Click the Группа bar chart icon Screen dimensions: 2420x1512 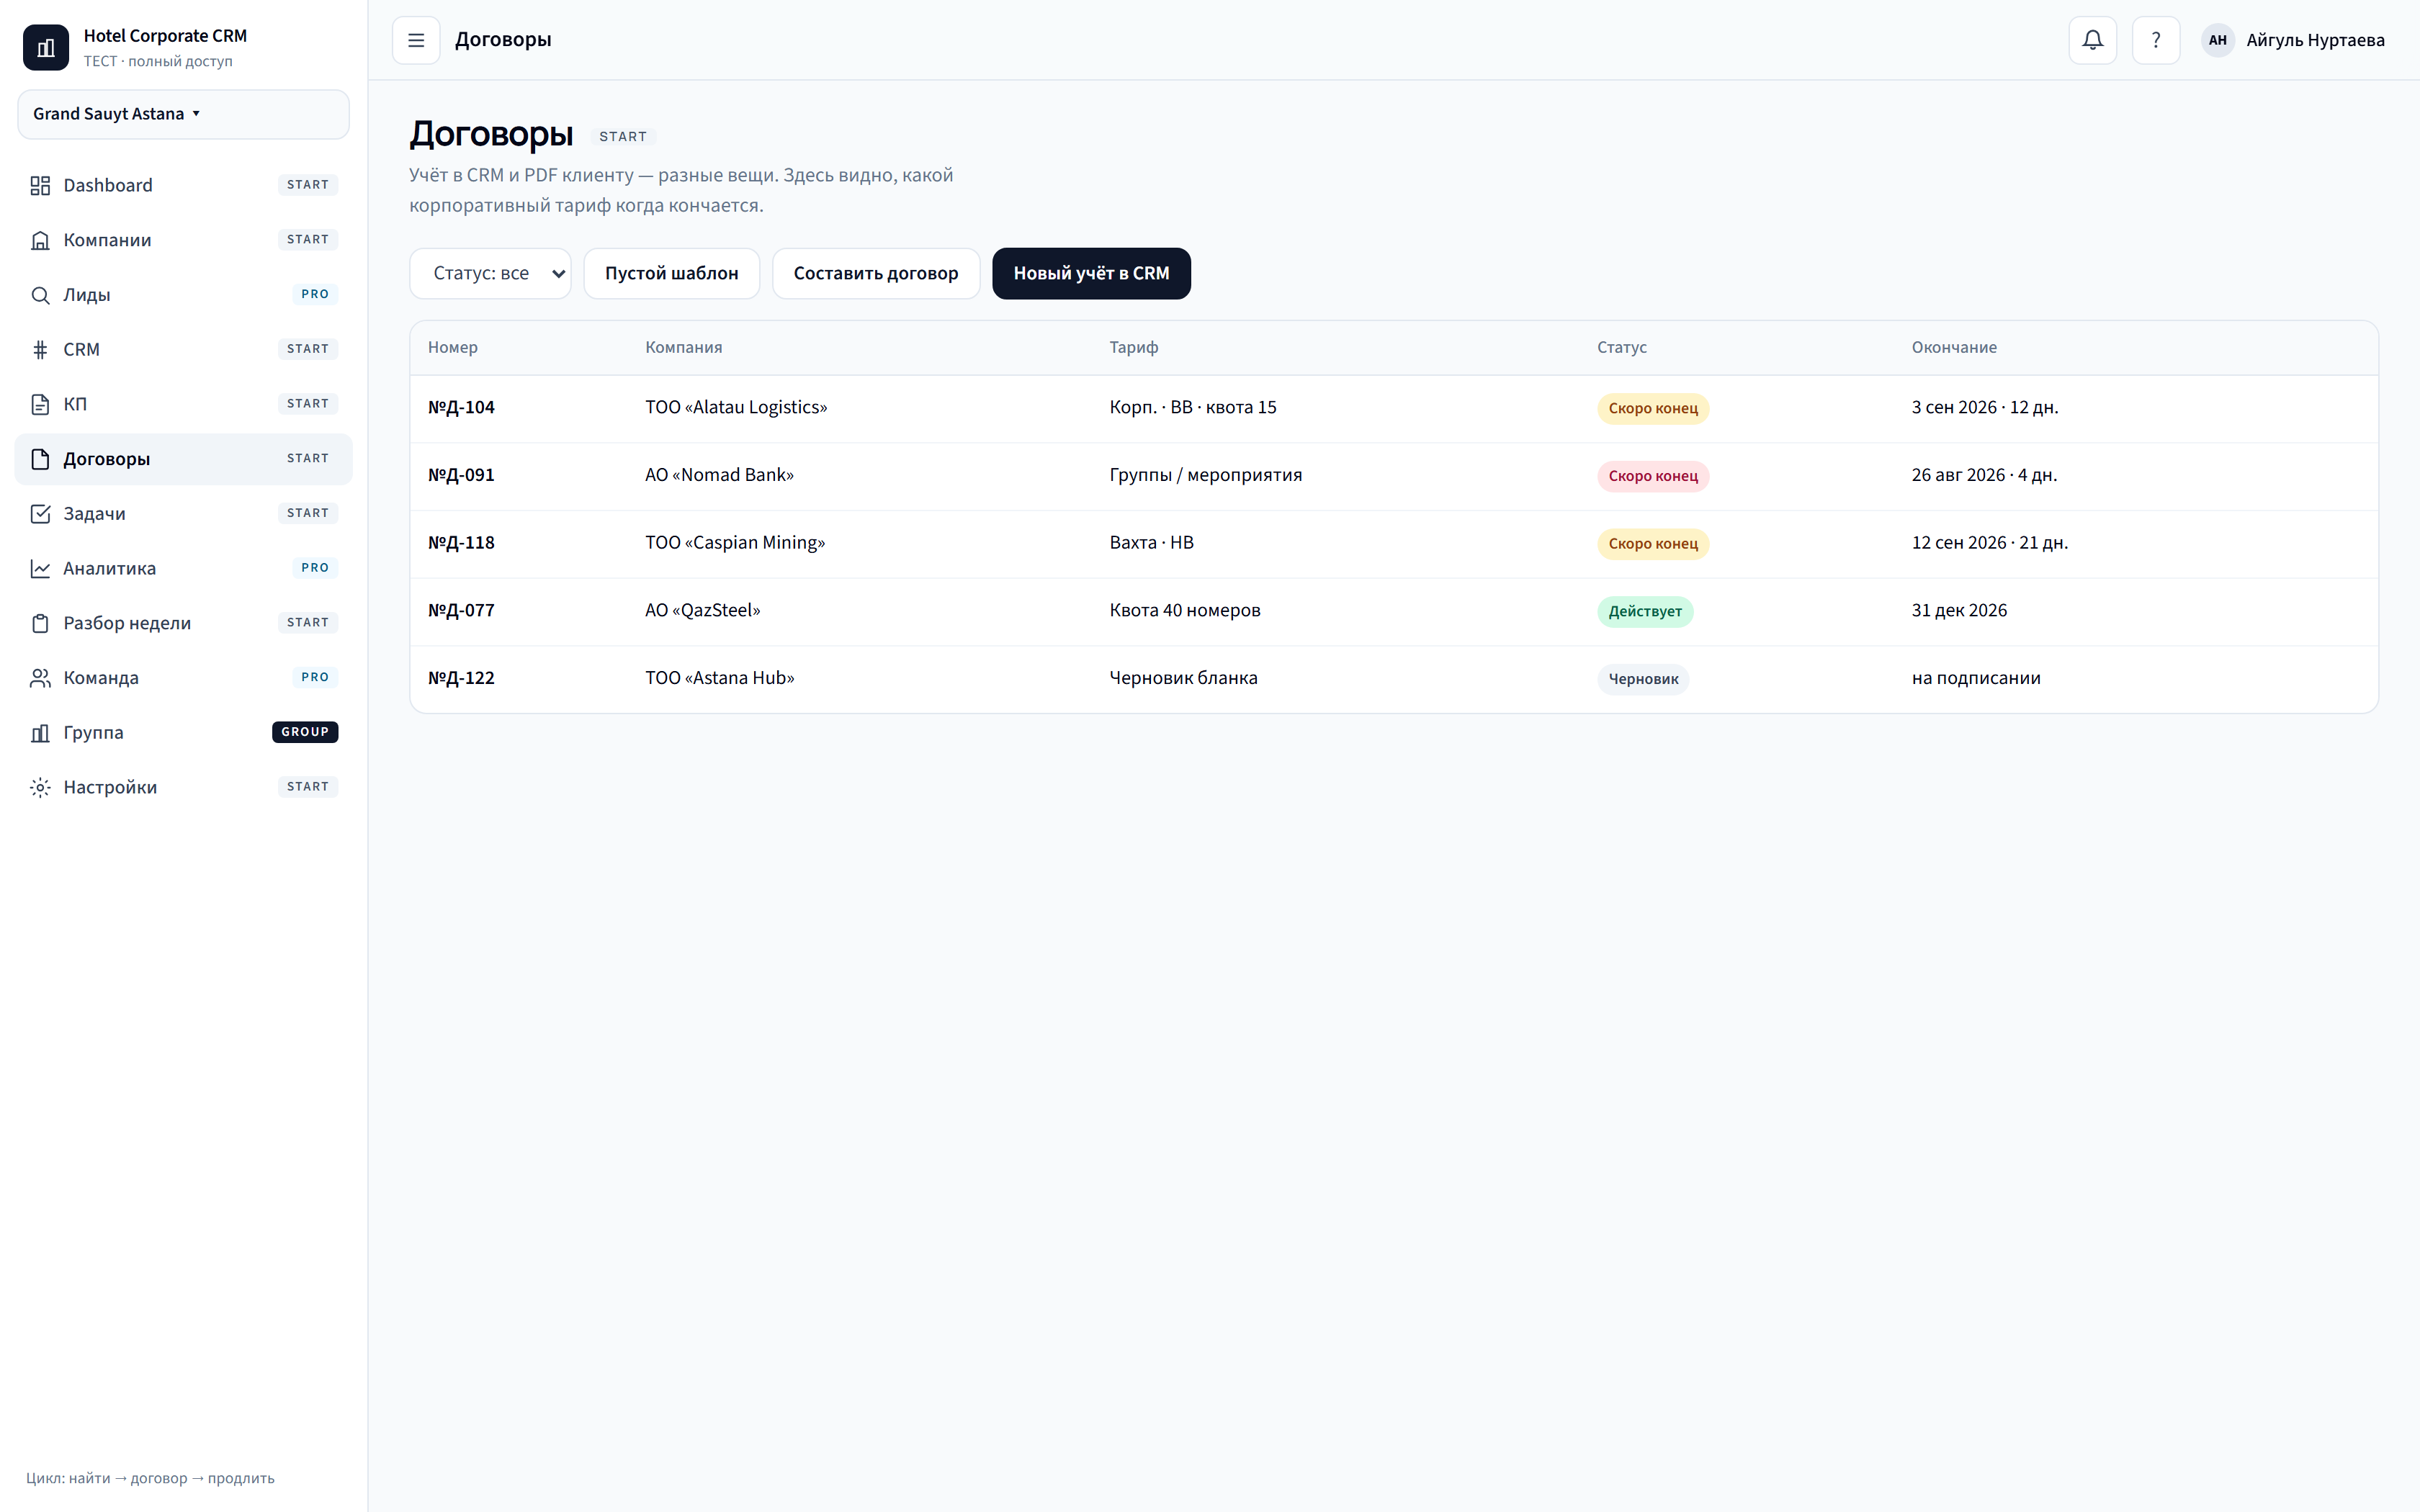click(x=40, y=732)
